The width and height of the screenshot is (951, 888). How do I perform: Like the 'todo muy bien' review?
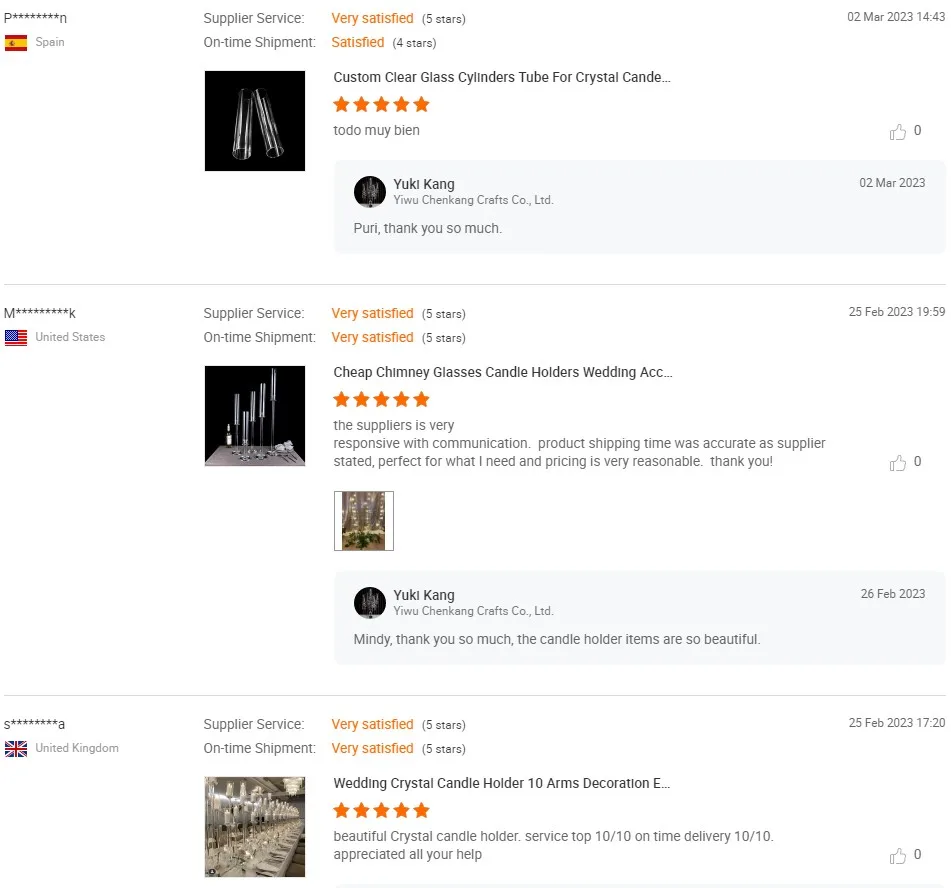(x=898, y=132)
